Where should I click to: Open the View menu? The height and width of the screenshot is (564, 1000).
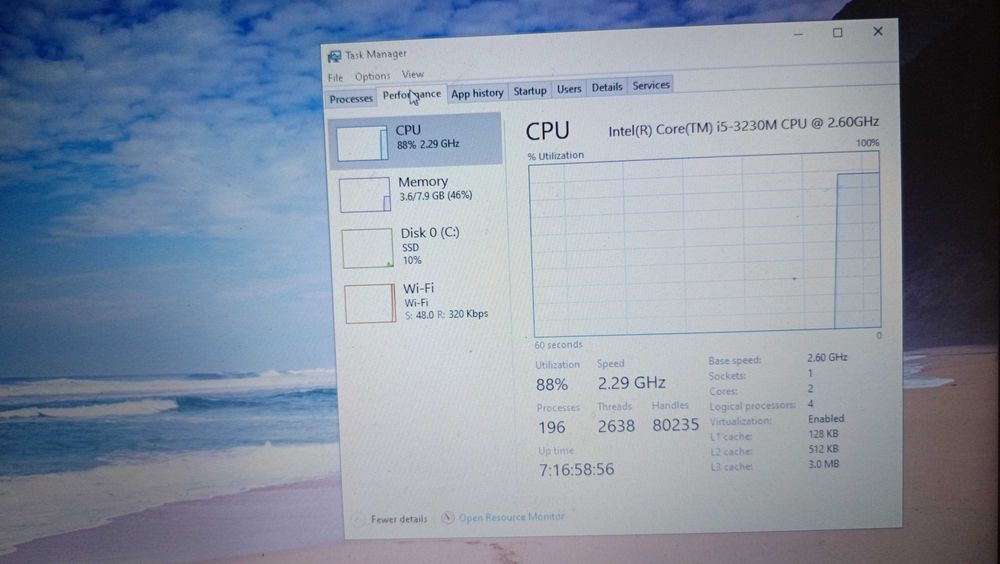413,75
